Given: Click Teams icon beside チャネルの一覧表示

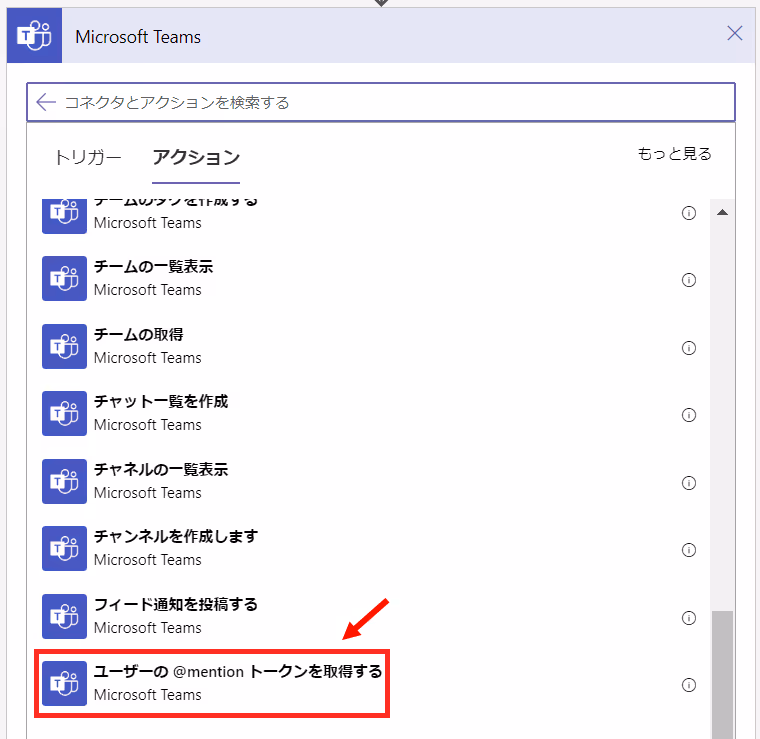Looking at the screenshot, I should point(64,481).
